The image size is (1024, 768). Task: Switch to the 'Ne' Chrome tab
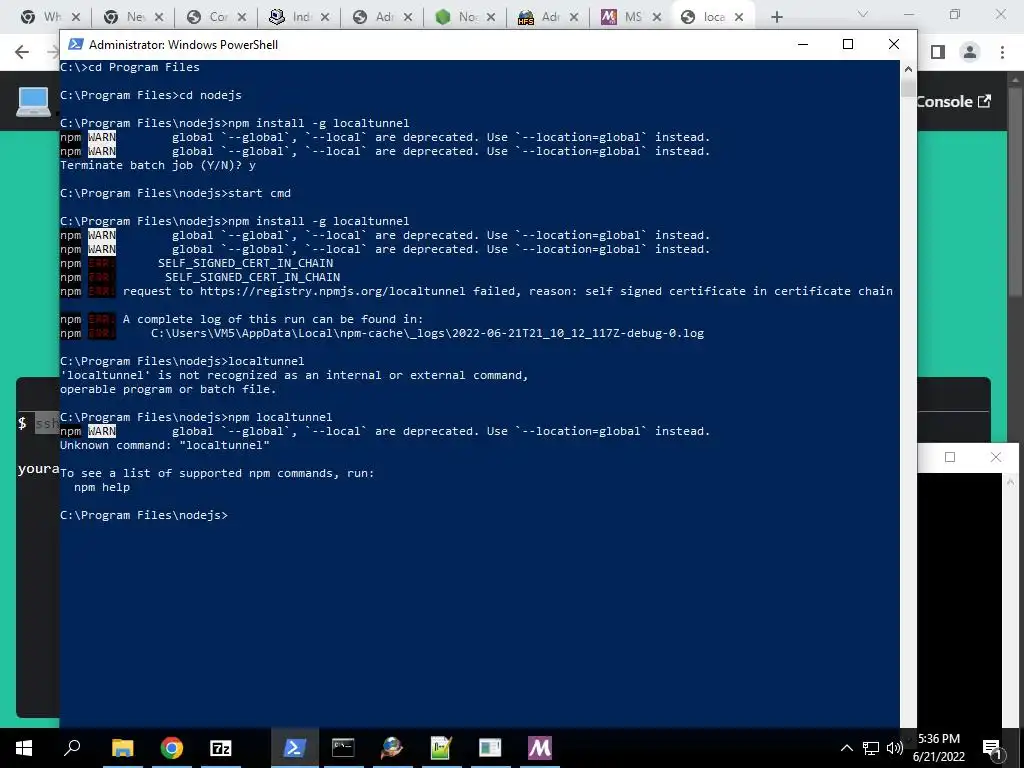[x=124, y=17]
